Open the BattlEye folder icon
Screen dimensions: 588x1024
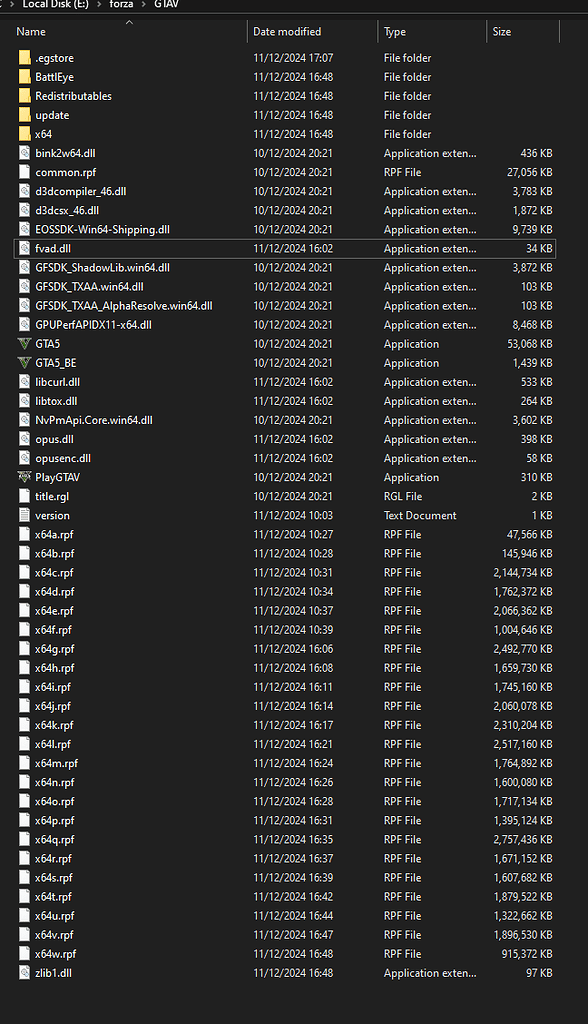[24, 77]
